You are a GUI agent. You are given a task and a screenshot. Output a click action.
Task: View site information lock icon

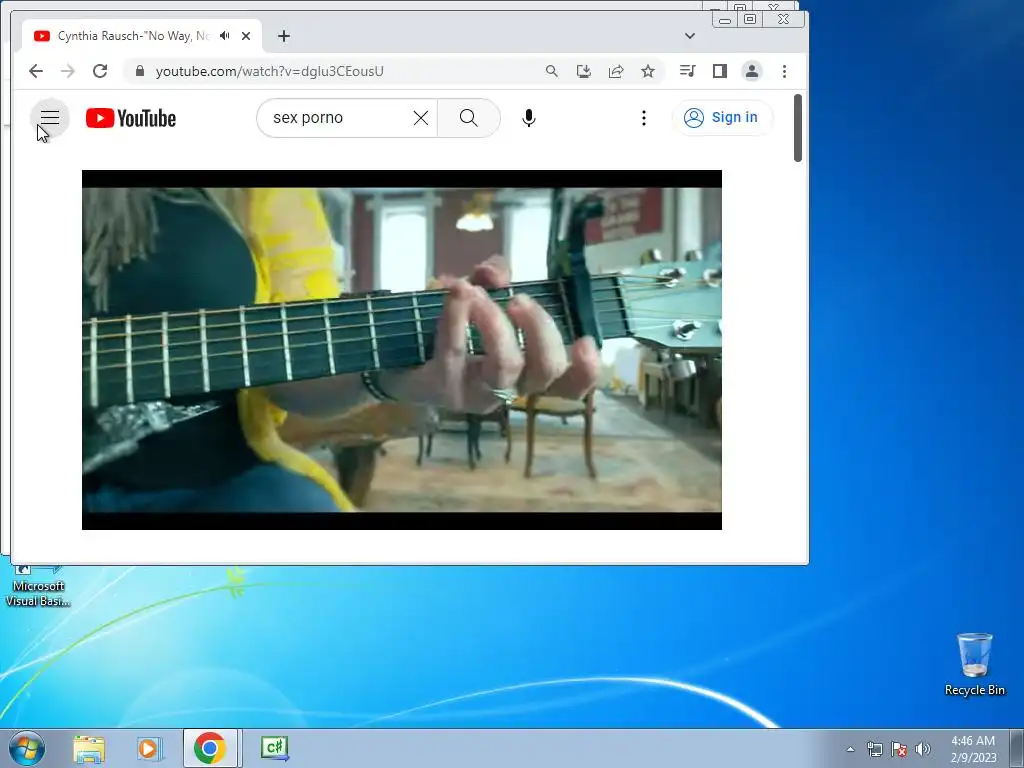[139, 71]
